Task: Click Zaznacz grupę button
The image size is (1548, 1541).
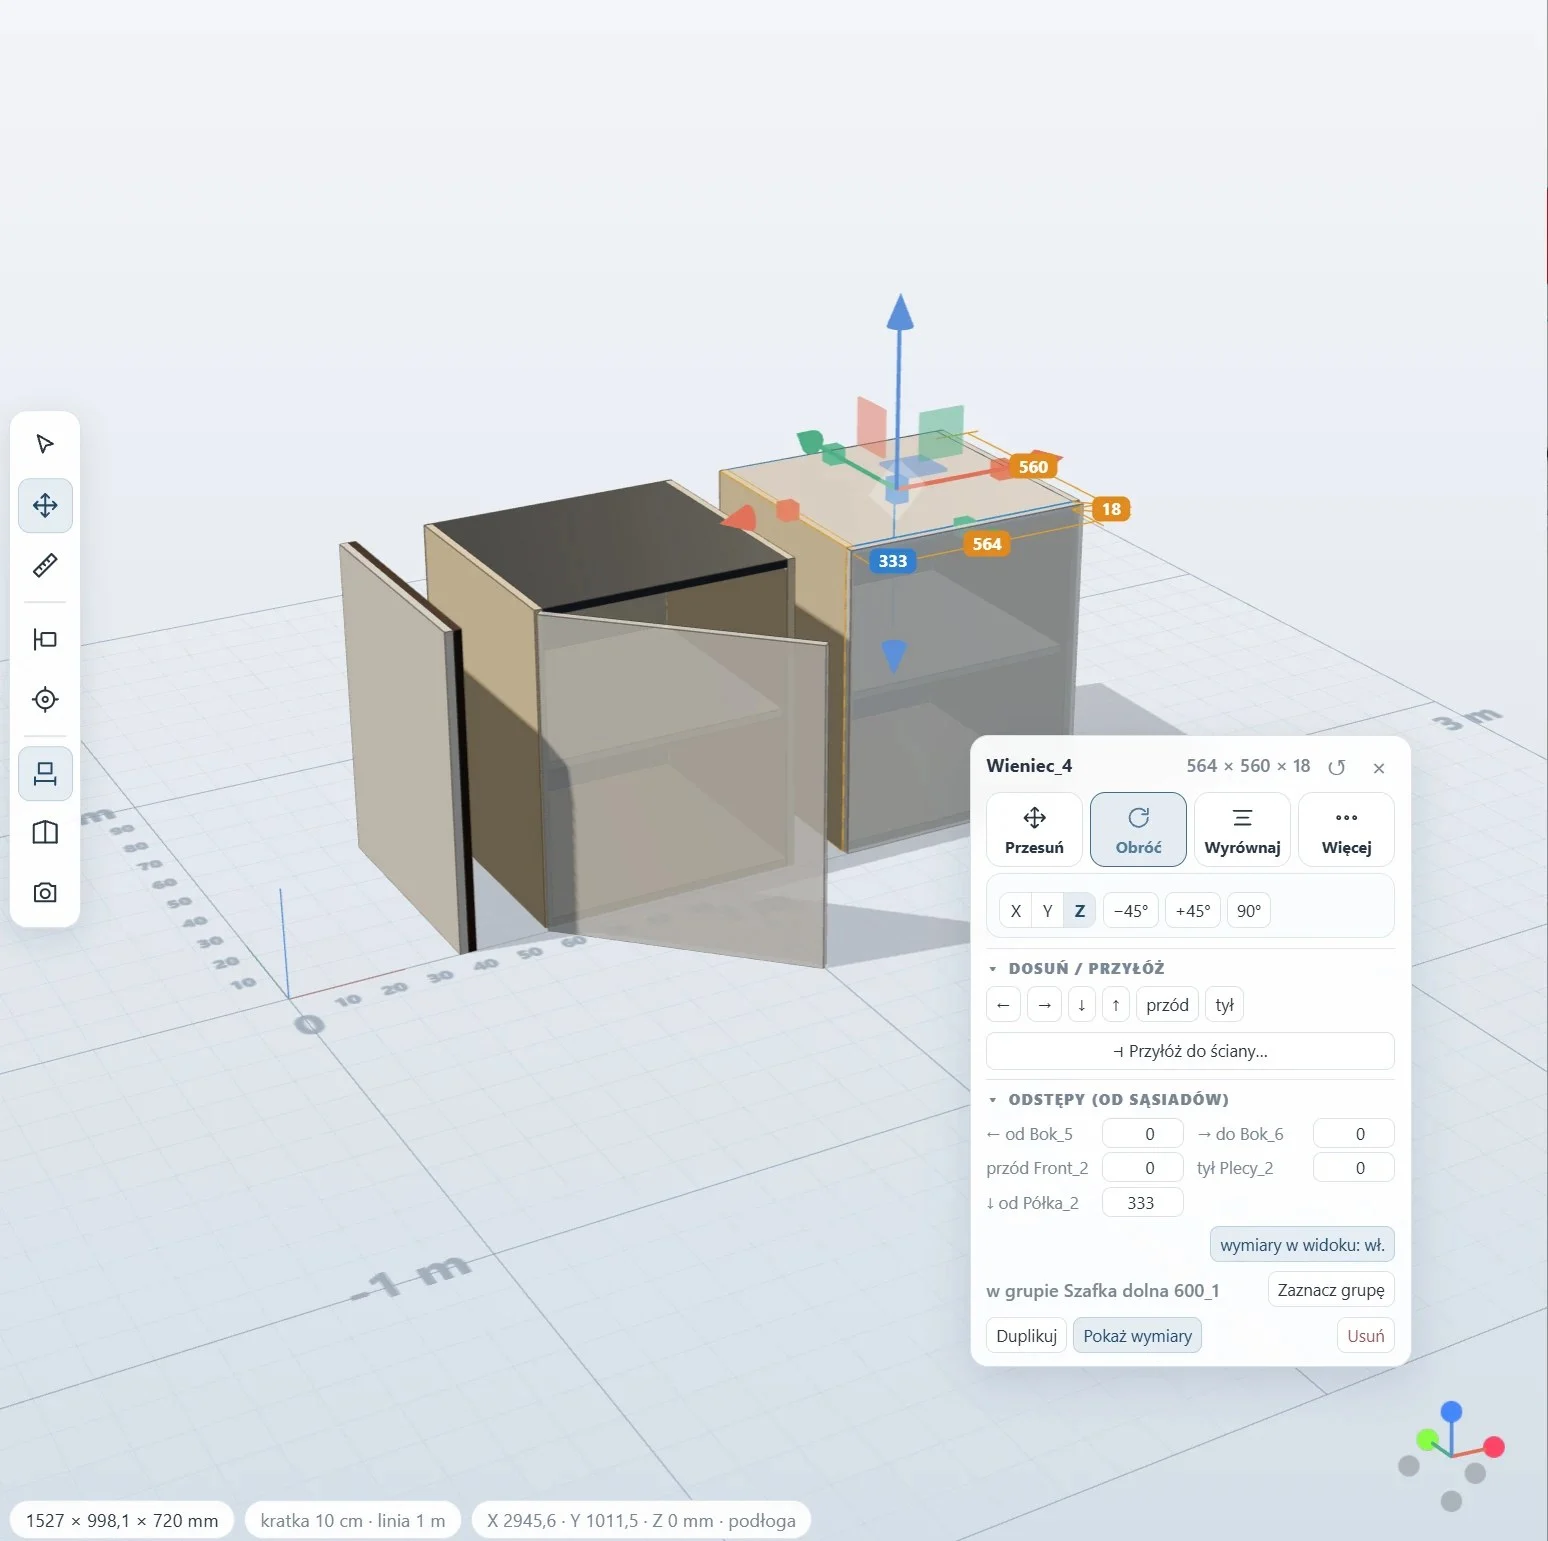Action: pyautogui.click(x=1331, y=1290)
